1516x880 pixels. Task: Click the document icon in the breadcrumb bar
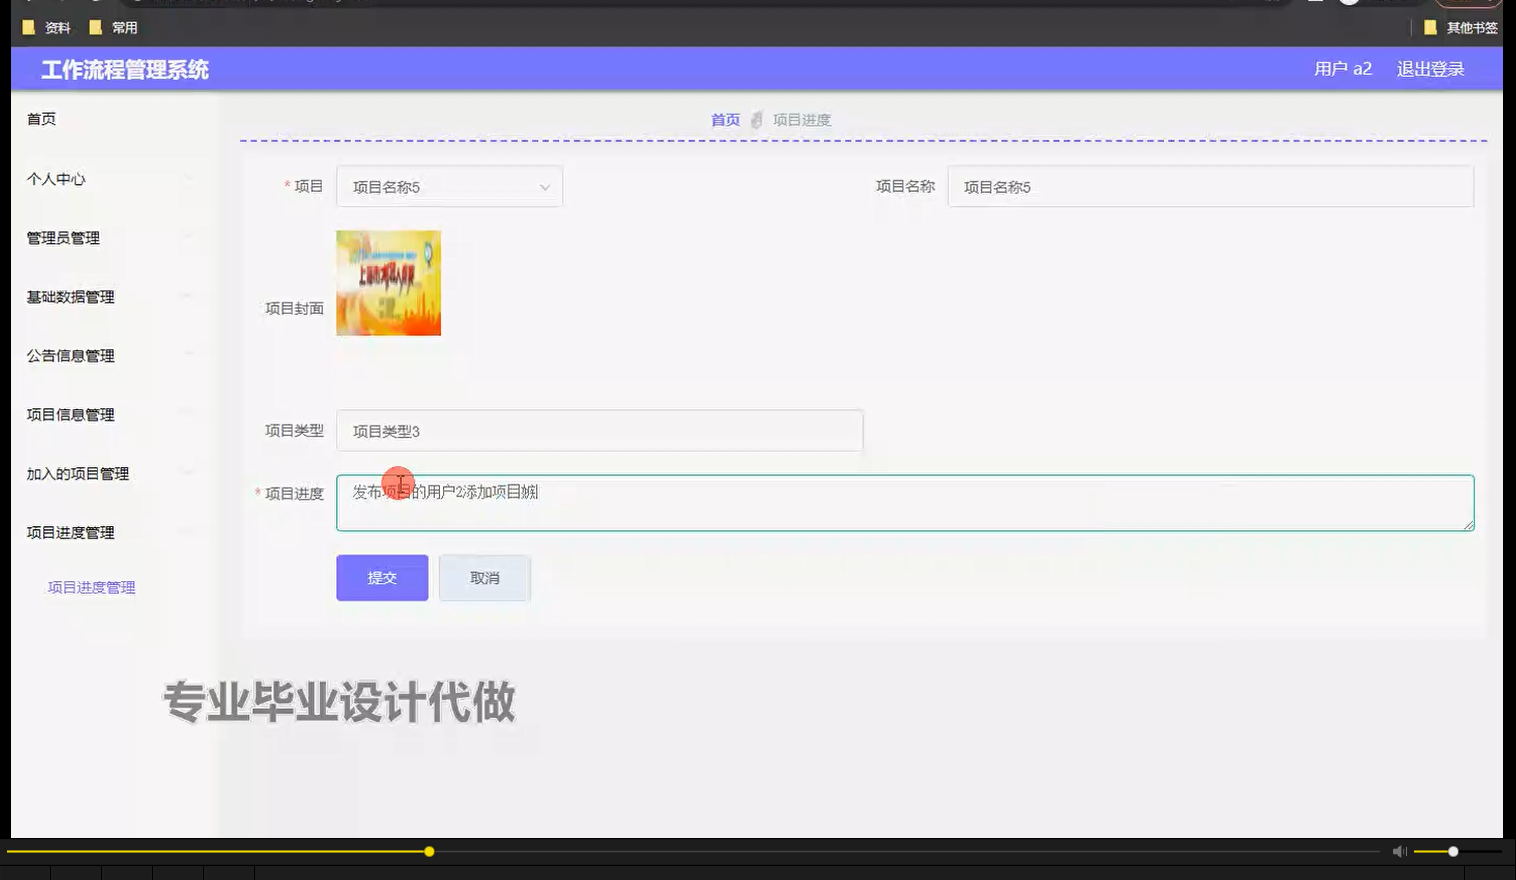pos(757,119)
